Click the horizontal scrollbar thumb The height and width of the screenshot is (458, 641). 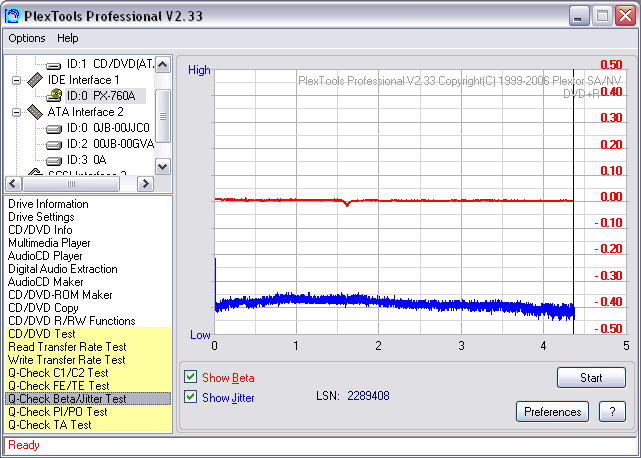tap(71, 184)
